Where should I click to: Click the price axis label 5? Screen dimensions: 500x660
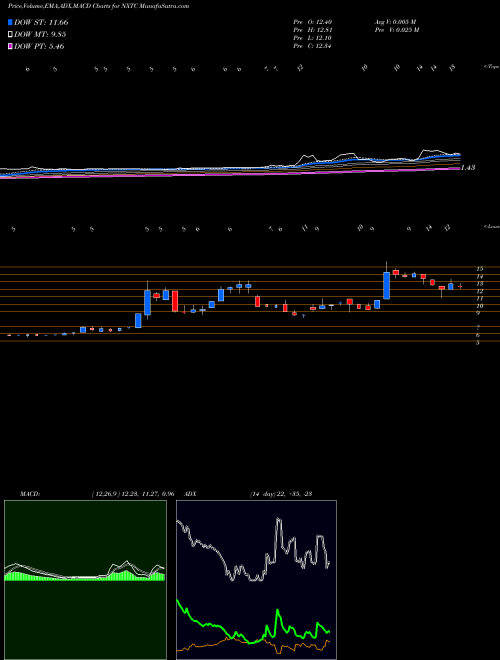coord(478,343)
